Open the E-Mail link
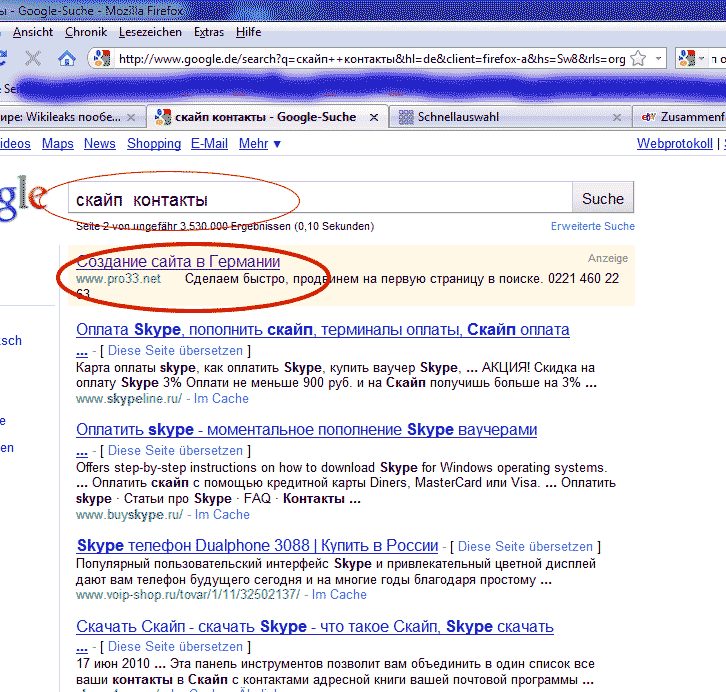The image size is (726, 692). tap(209, 143)
